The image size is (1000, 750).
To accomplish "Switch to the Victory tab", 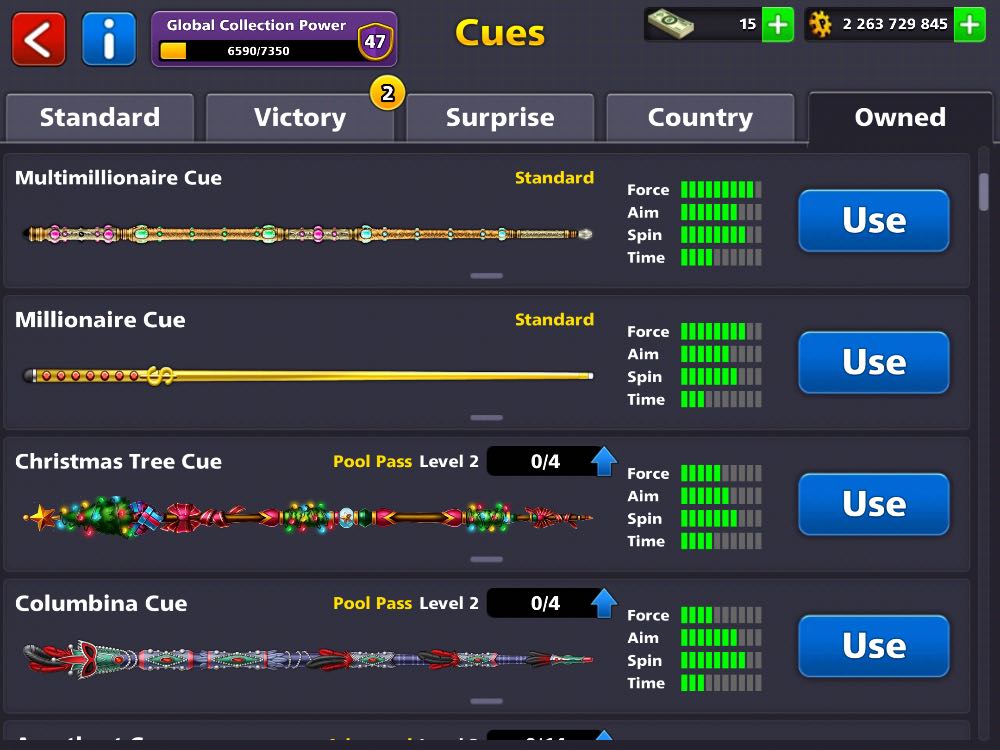I will (x=300, y=117).
